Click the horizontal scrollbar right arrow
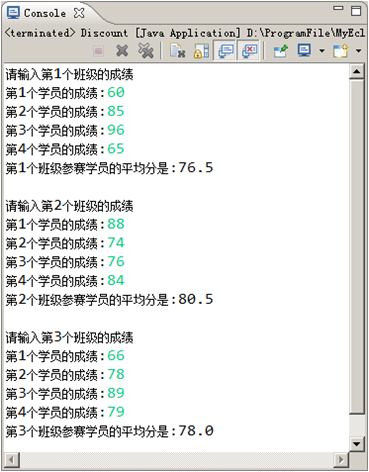This screenshot has height=472, width=369. click(341, 460)
